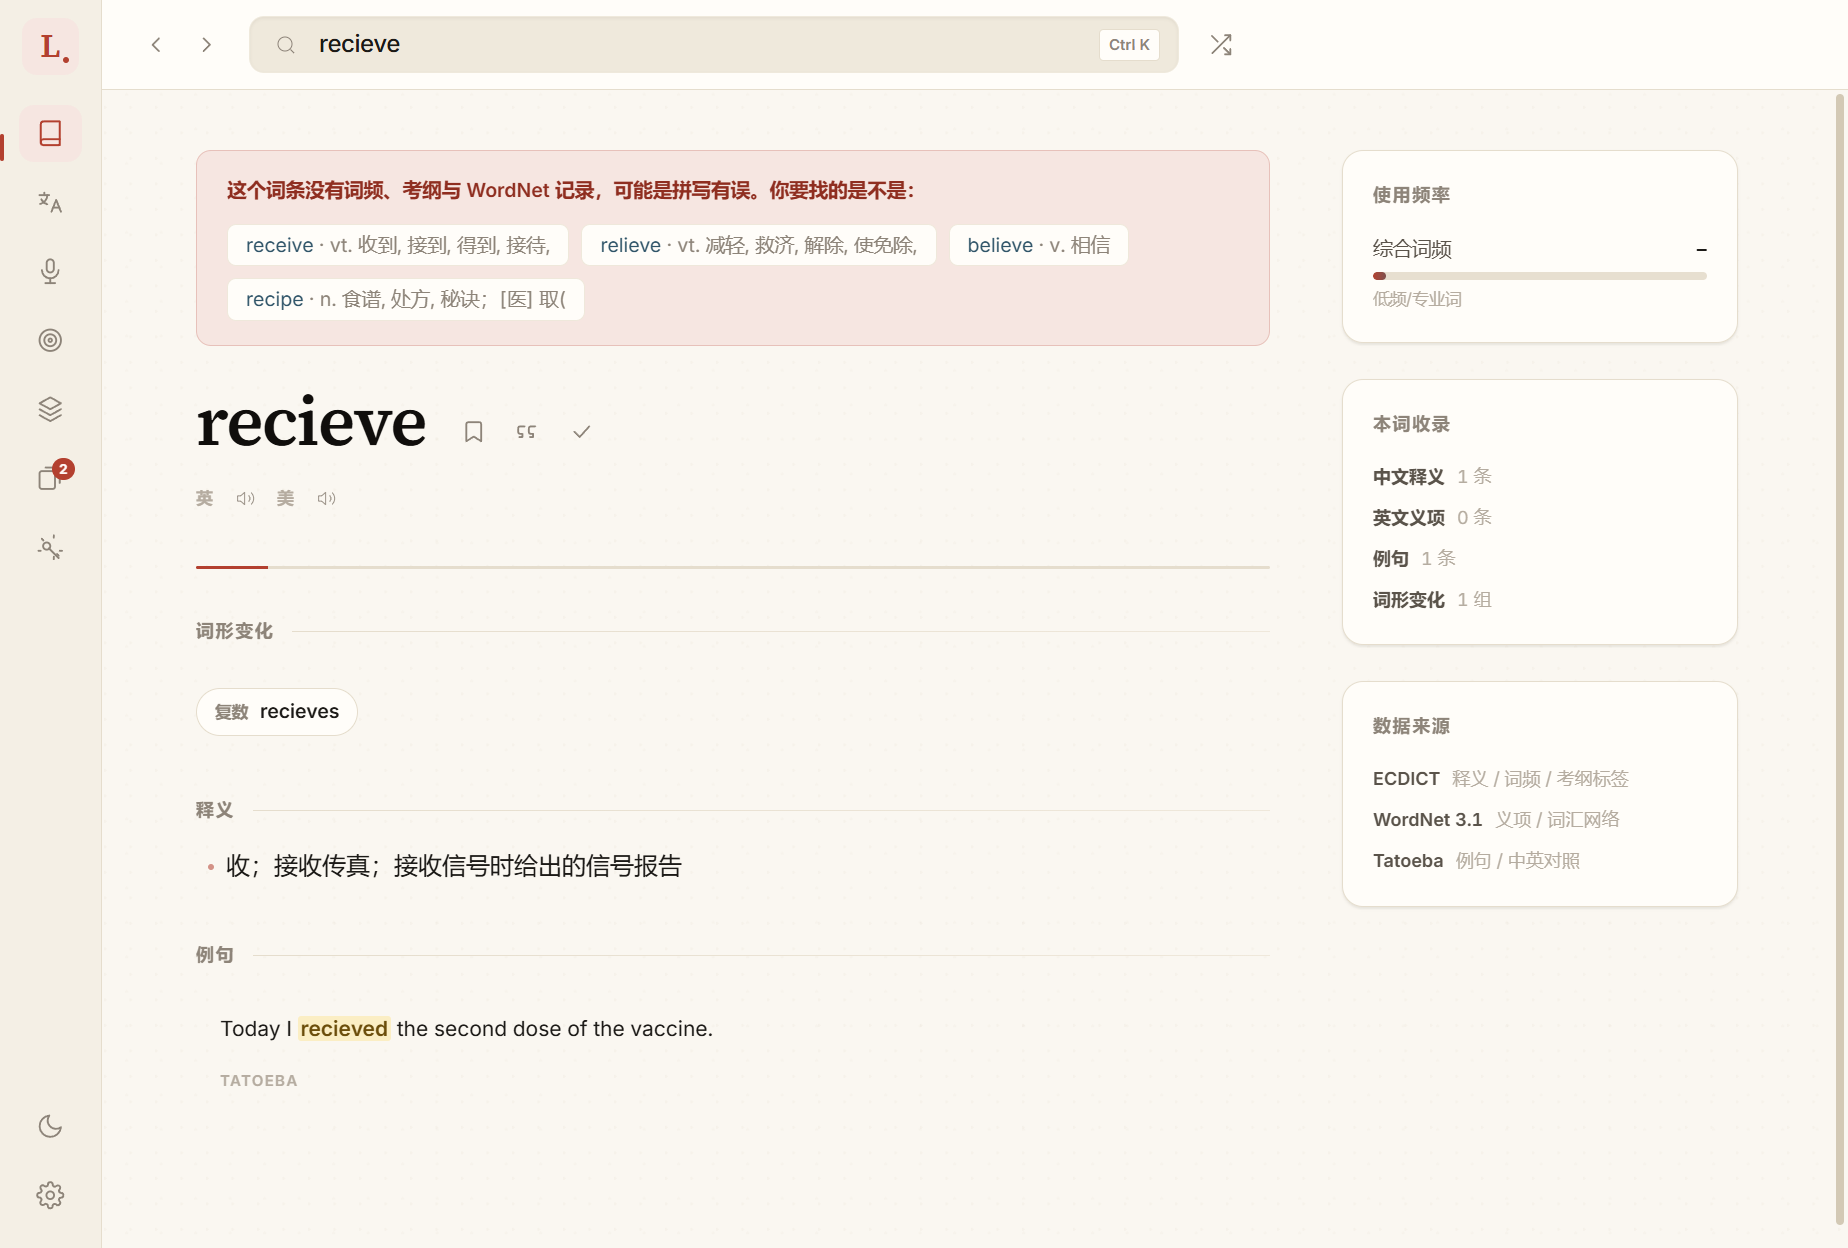Click 英文义项 entry in 本词收录
This screenshot has width=1848, height=1248.
pos(1432,518)
